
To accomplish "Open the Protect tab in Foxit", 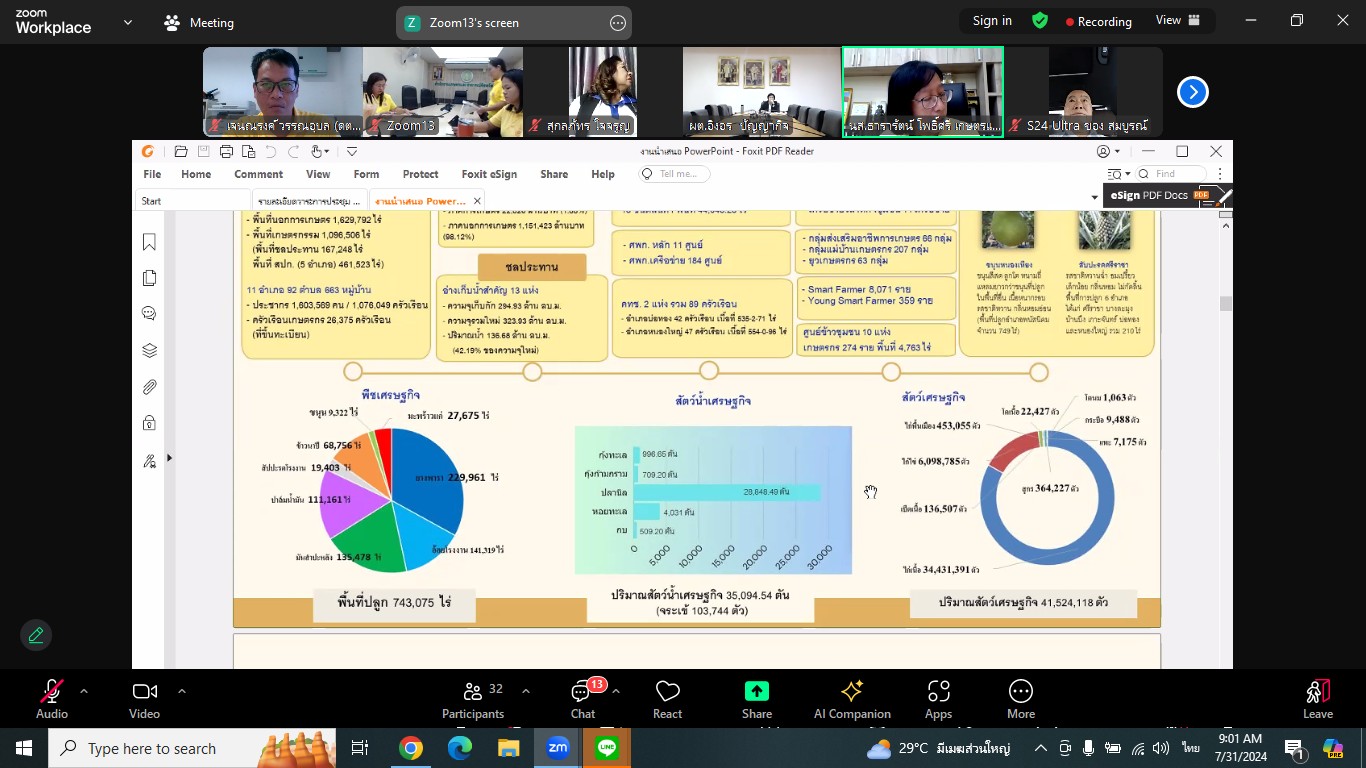I will [420, 174].
